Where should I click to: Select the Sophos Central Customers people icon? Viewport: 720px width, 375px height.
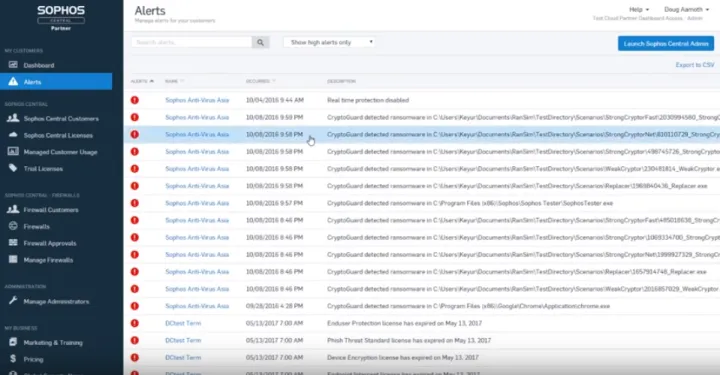coord(13,118)
